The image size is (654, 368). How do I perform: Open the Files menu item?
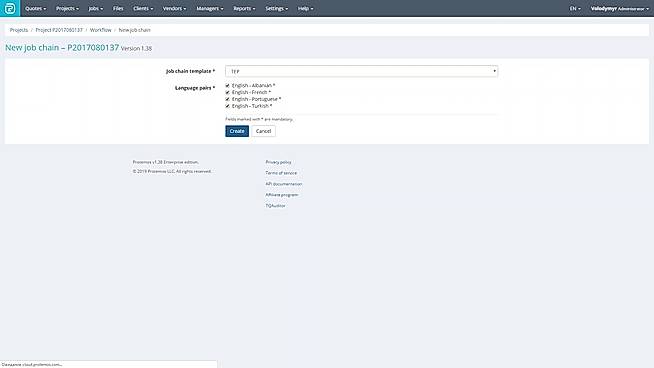click(x=118, y=8)
